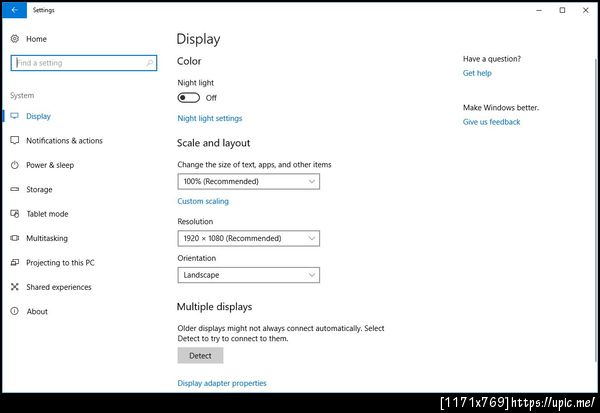
Task: Close the Settings window
Action: point(585,10)
